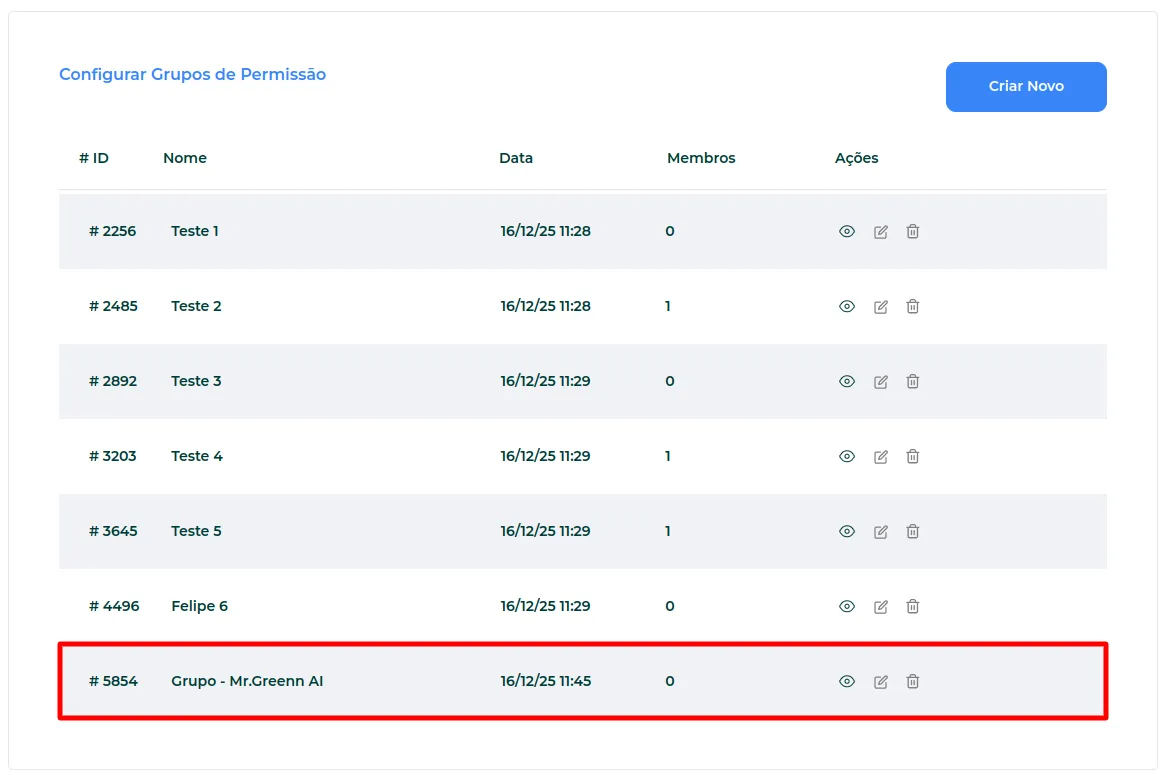Image resolution: width=1165 pixels, height=780 pixels.
Task: Edit the Teste 3 group
Action: 880,382
